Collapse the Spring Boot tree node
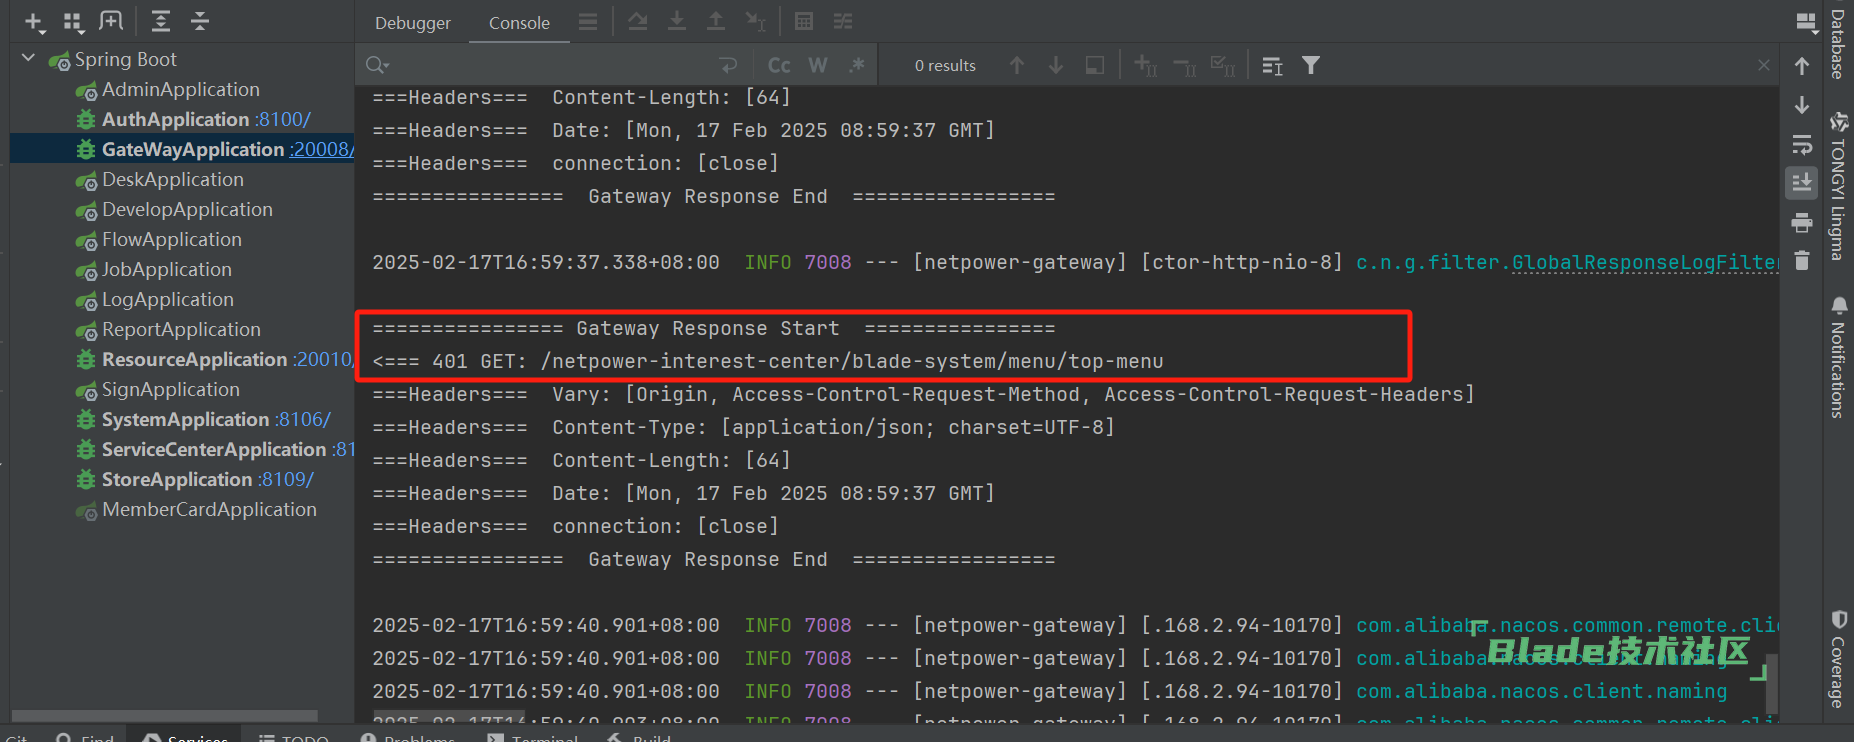 click(28, 59)
